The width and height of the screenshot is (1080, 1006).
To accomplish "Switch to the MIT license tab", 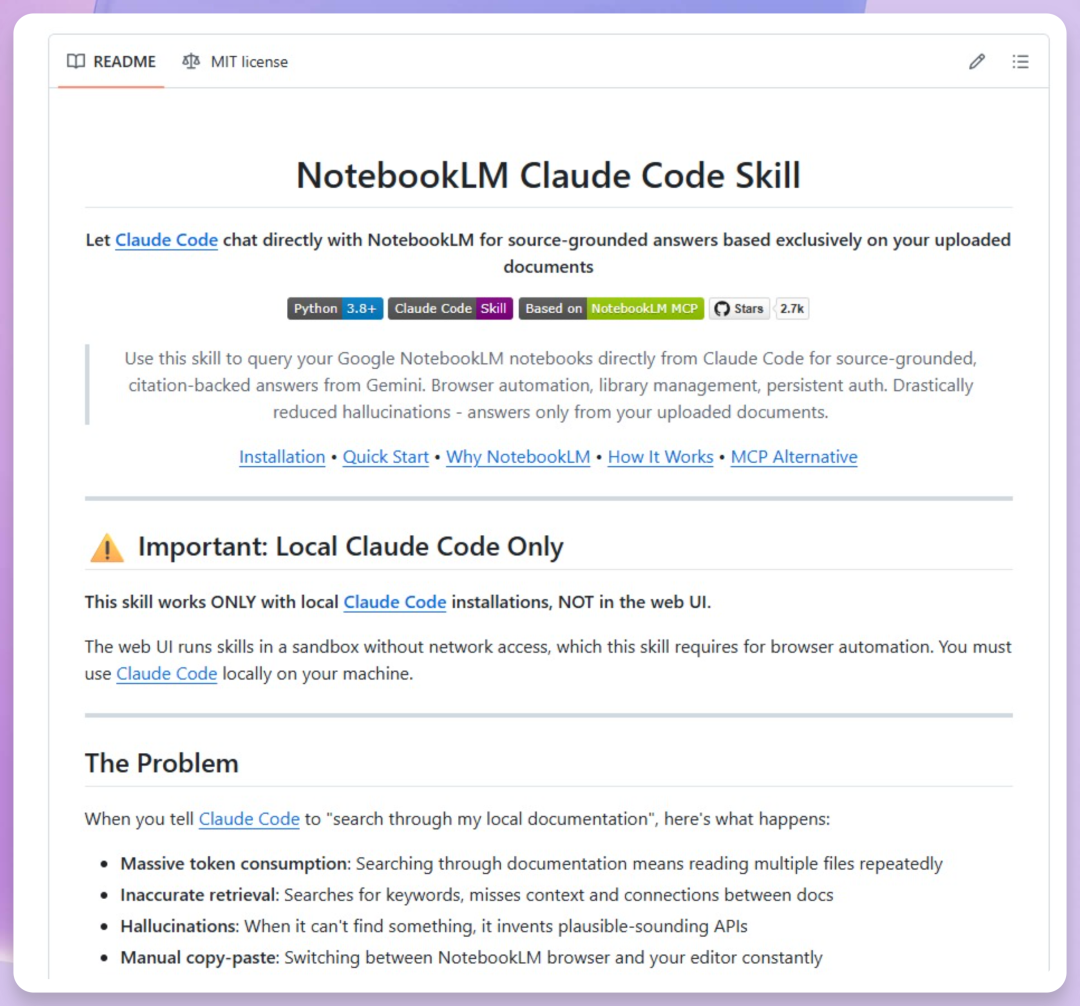I will (x=235, y=62).
